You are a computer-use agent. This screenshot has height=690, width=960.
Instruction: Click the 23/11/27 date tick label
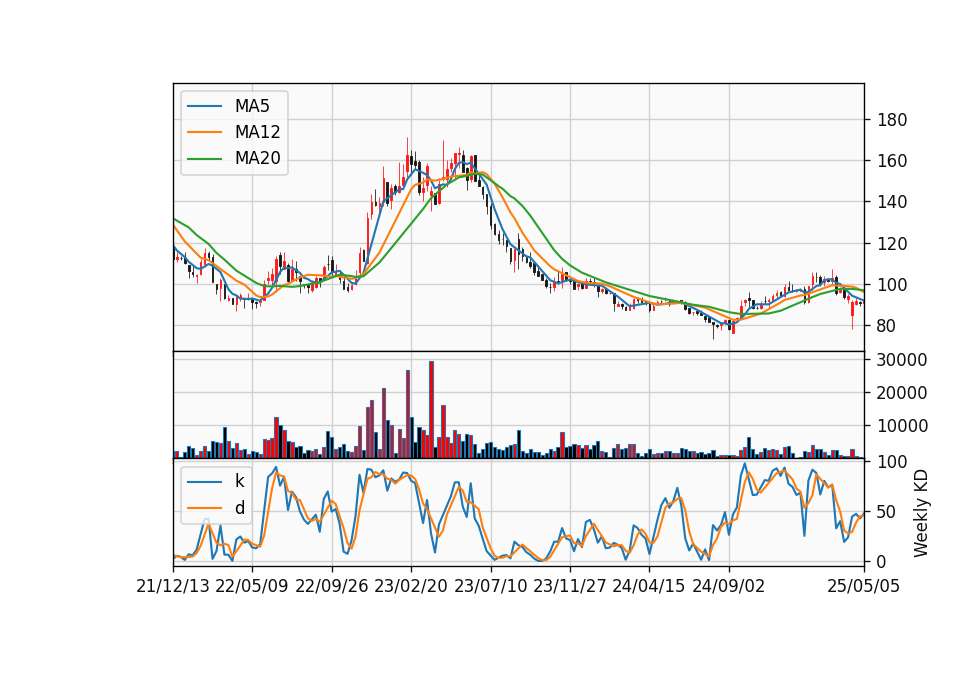click(569, 586)
